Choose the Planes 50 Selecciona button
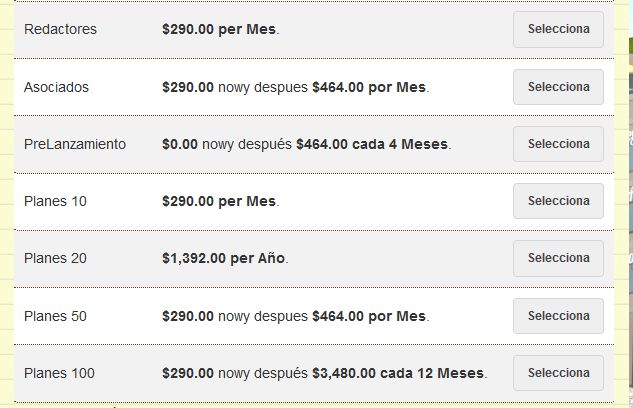This screenshot has width=633, height=408. pyautogui.click(x=558, y=316)
